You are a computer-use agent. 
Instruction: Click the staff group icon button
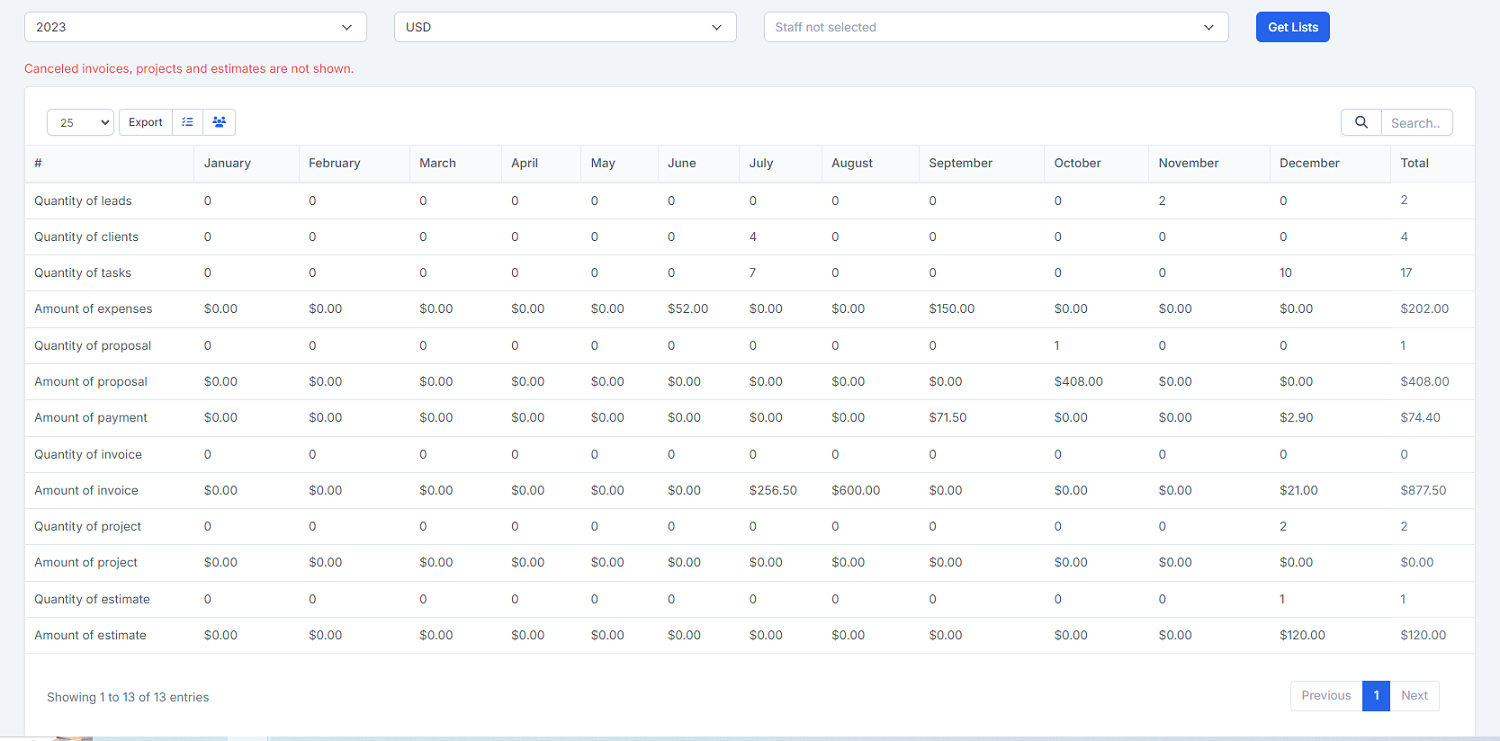pos(219,122)
